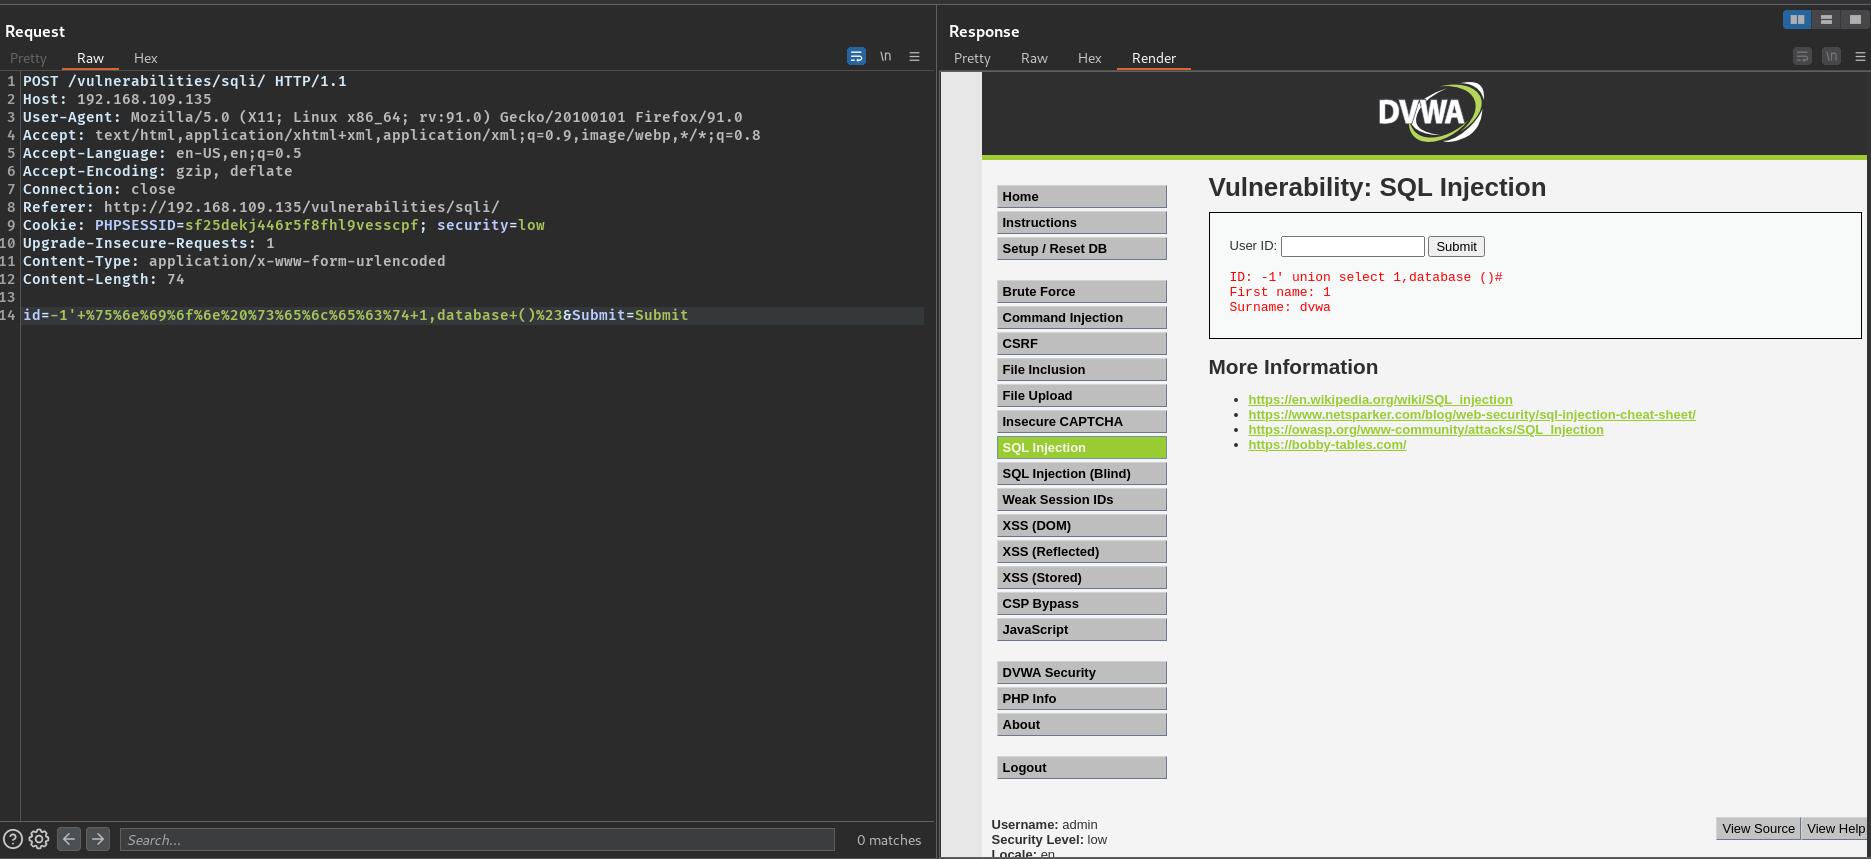Click the DVWA logo

pos(1430,112)
